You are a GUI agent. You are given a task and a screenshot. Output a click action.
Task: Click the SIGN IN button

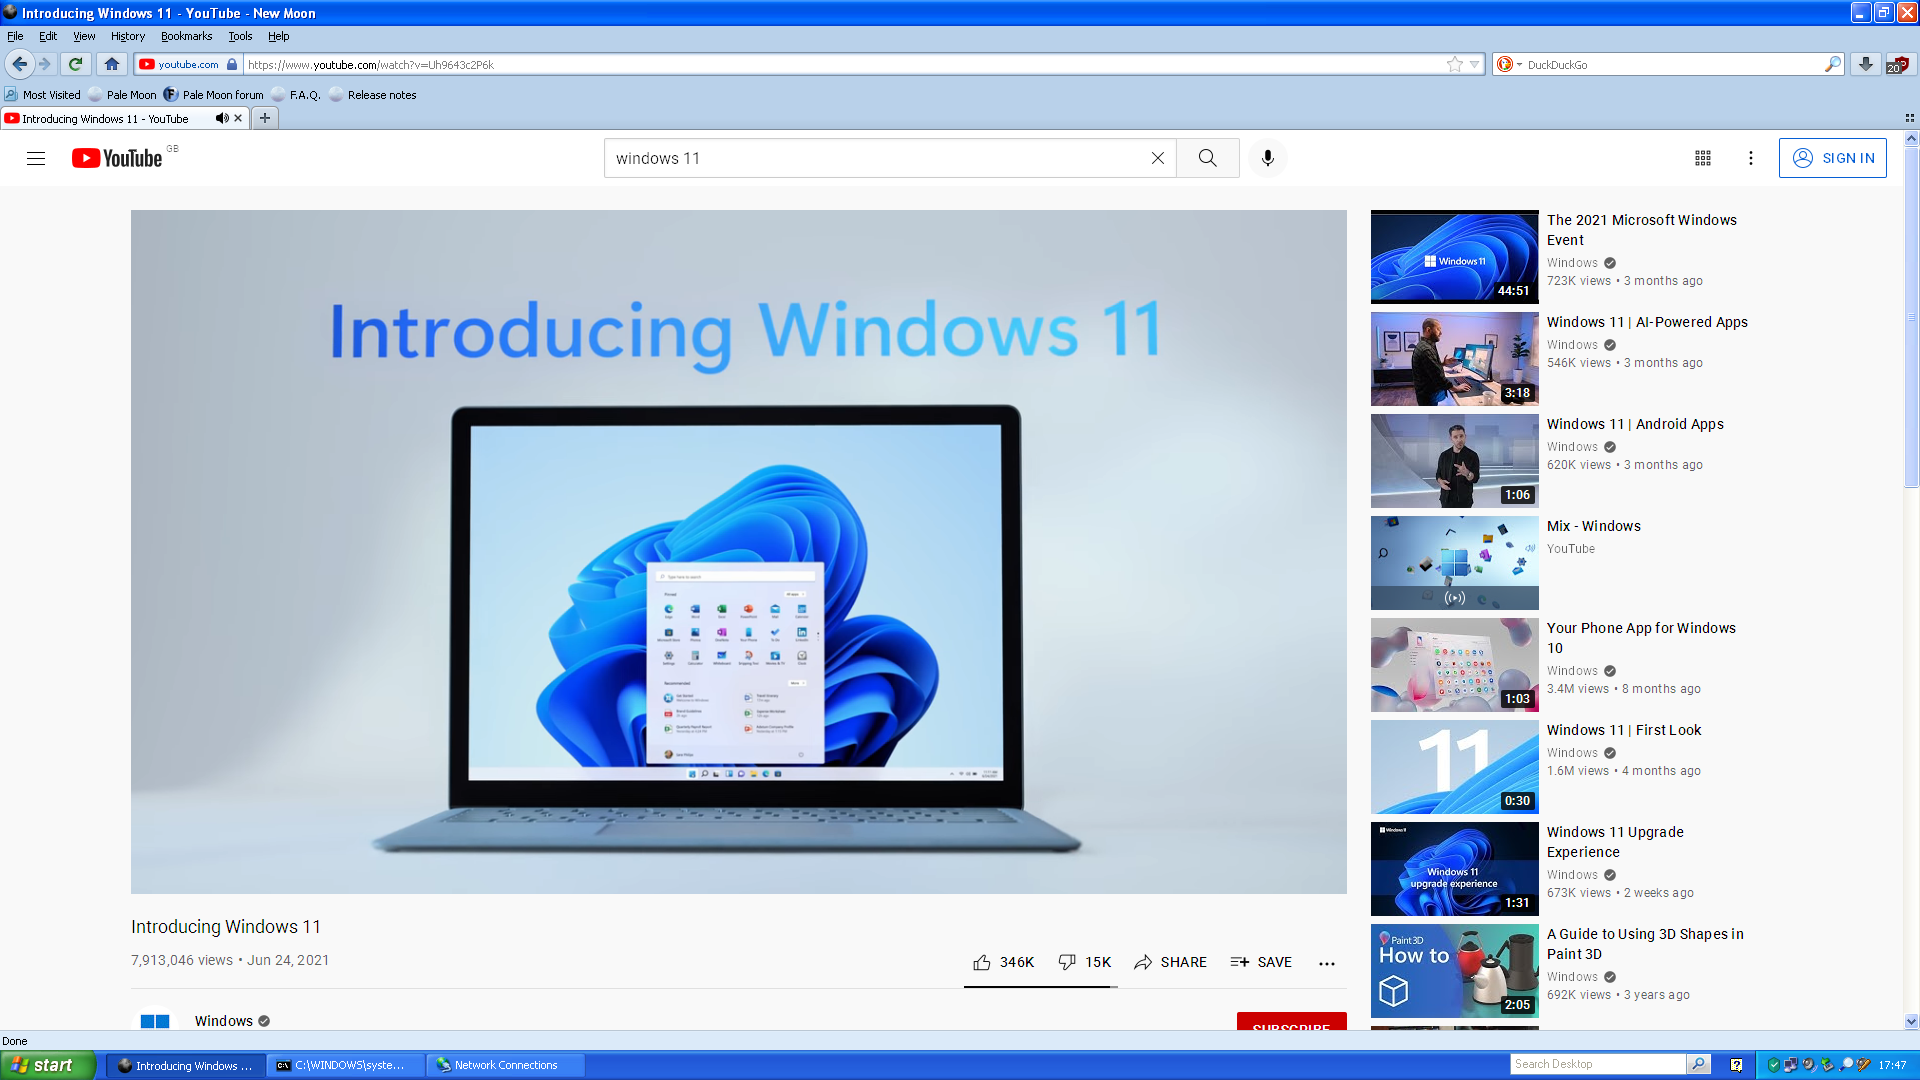point(1834,158)
